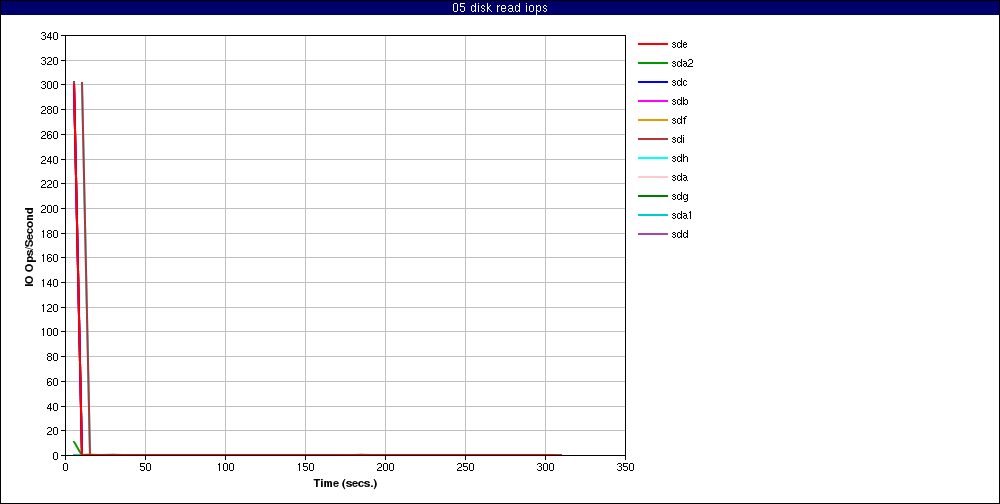This screenshot has height=504, width=1000.
Task: Click the small green sda2 bump near 10
Action: (77, 447)
